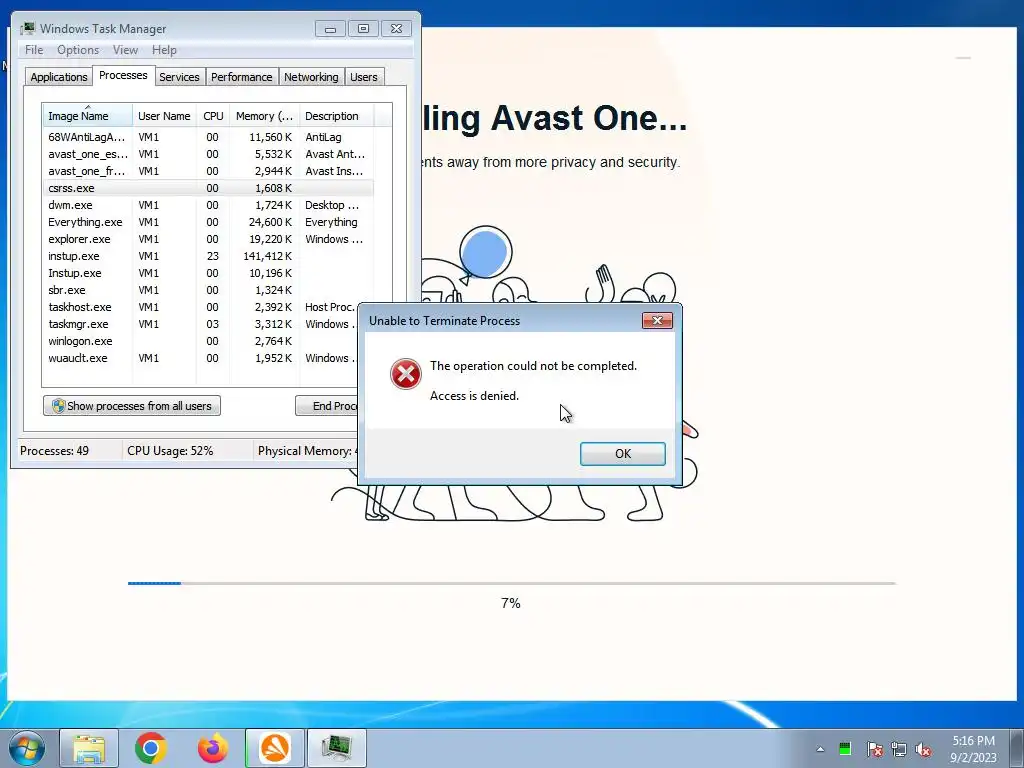Viewport: 1024px width, 768px height.
Task: Select the winlogon.exe process row
Action: [x=200, y=341]
